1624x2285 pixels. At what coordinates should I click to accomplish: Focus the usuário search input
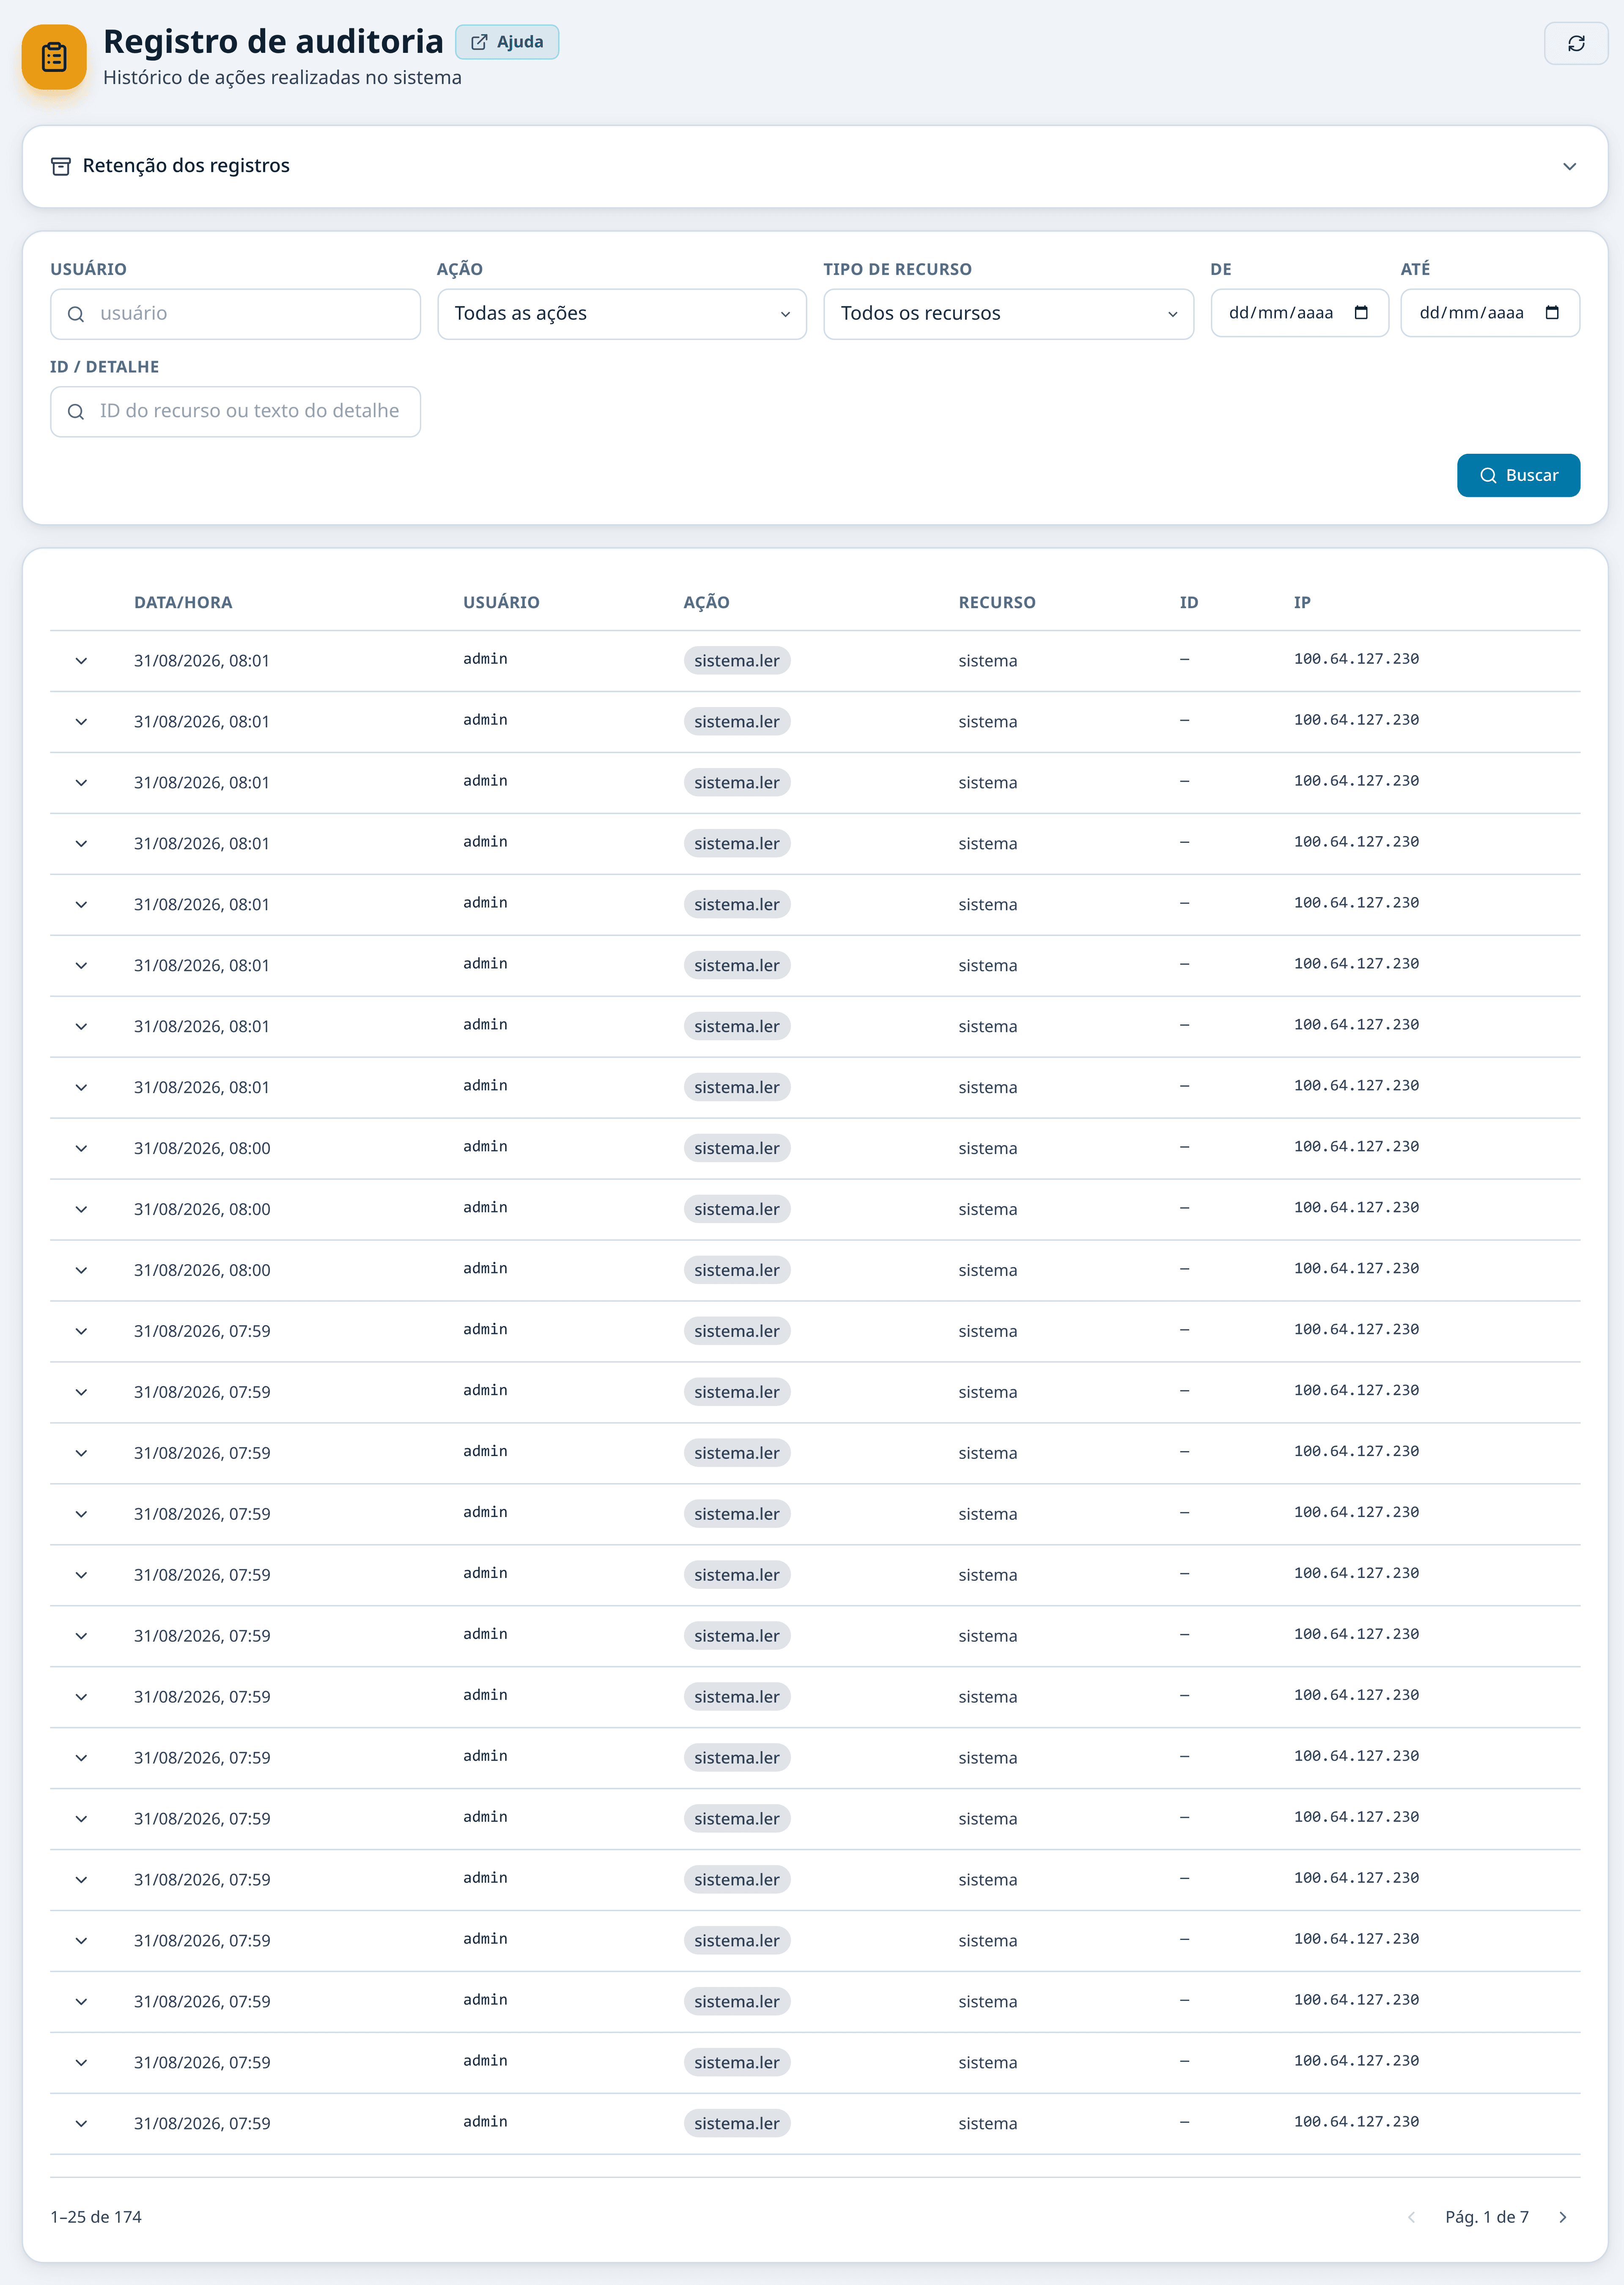click(235, 314)
